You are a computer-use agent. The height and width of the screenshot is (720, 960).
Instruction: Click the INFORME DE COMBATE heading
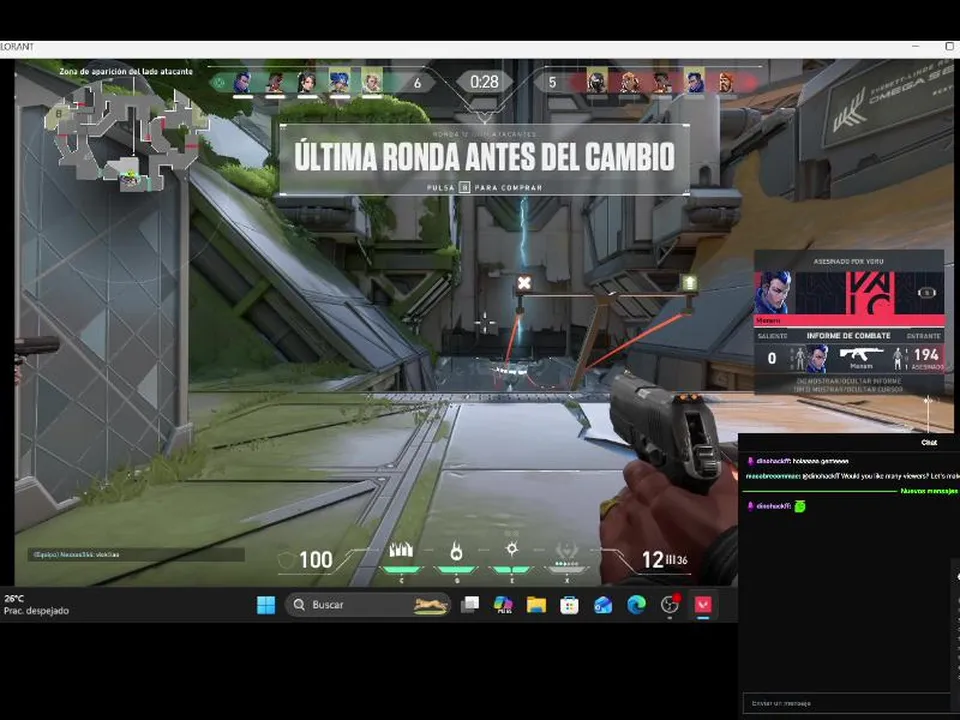pos(849,336)
